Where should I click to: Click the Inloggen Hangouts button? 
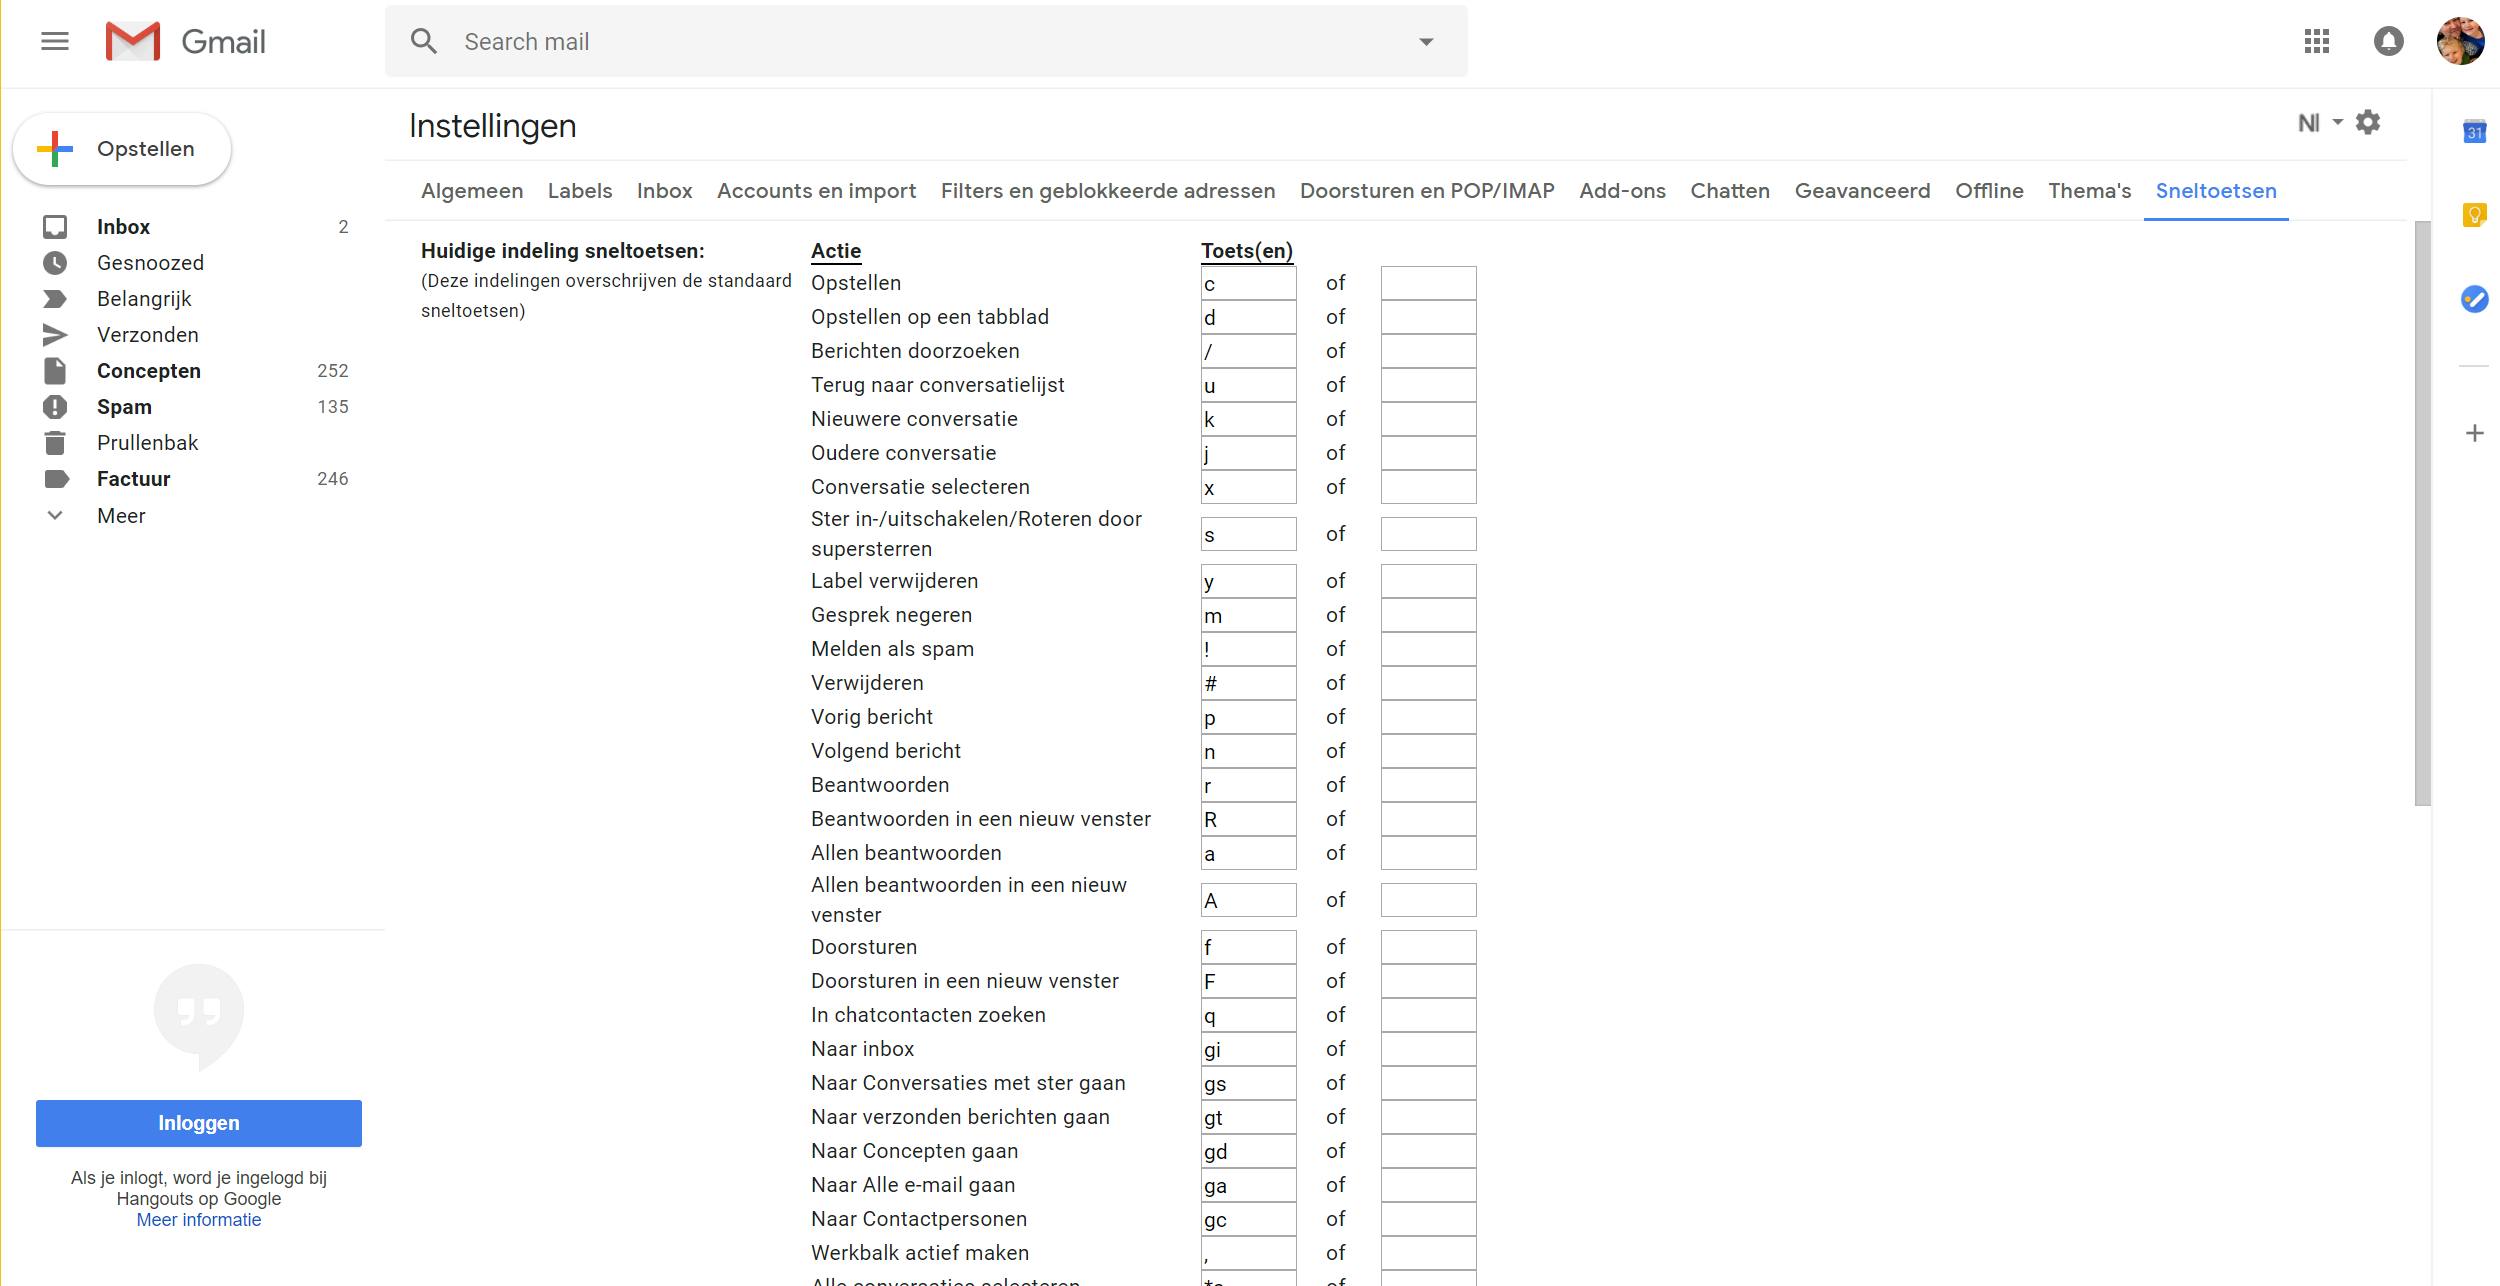pyautogui.click(x=199, y=1123)
